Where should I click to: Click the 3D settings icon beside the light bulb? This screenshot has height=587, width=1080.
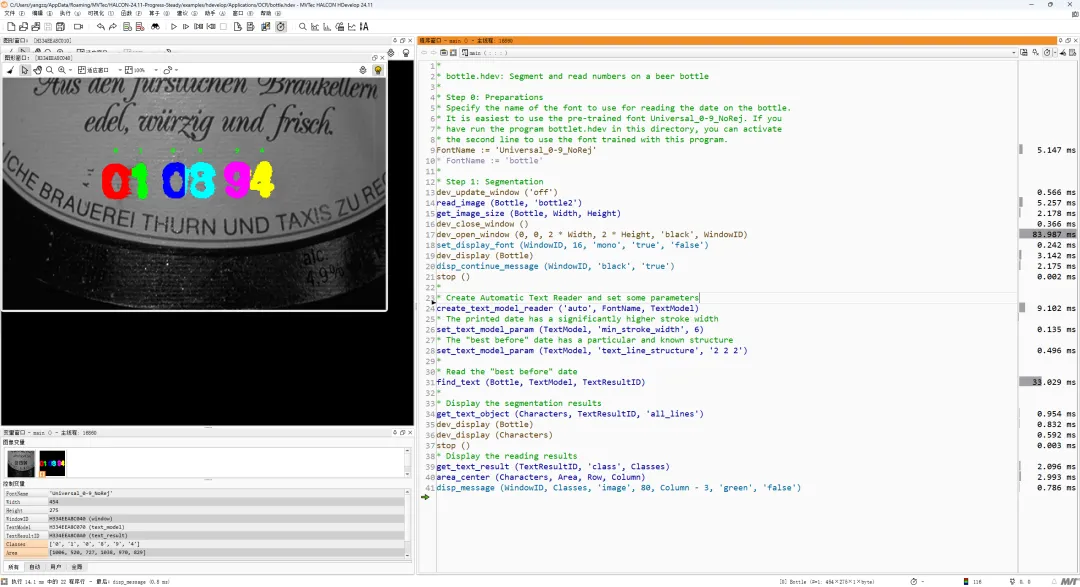coord(363,70)
